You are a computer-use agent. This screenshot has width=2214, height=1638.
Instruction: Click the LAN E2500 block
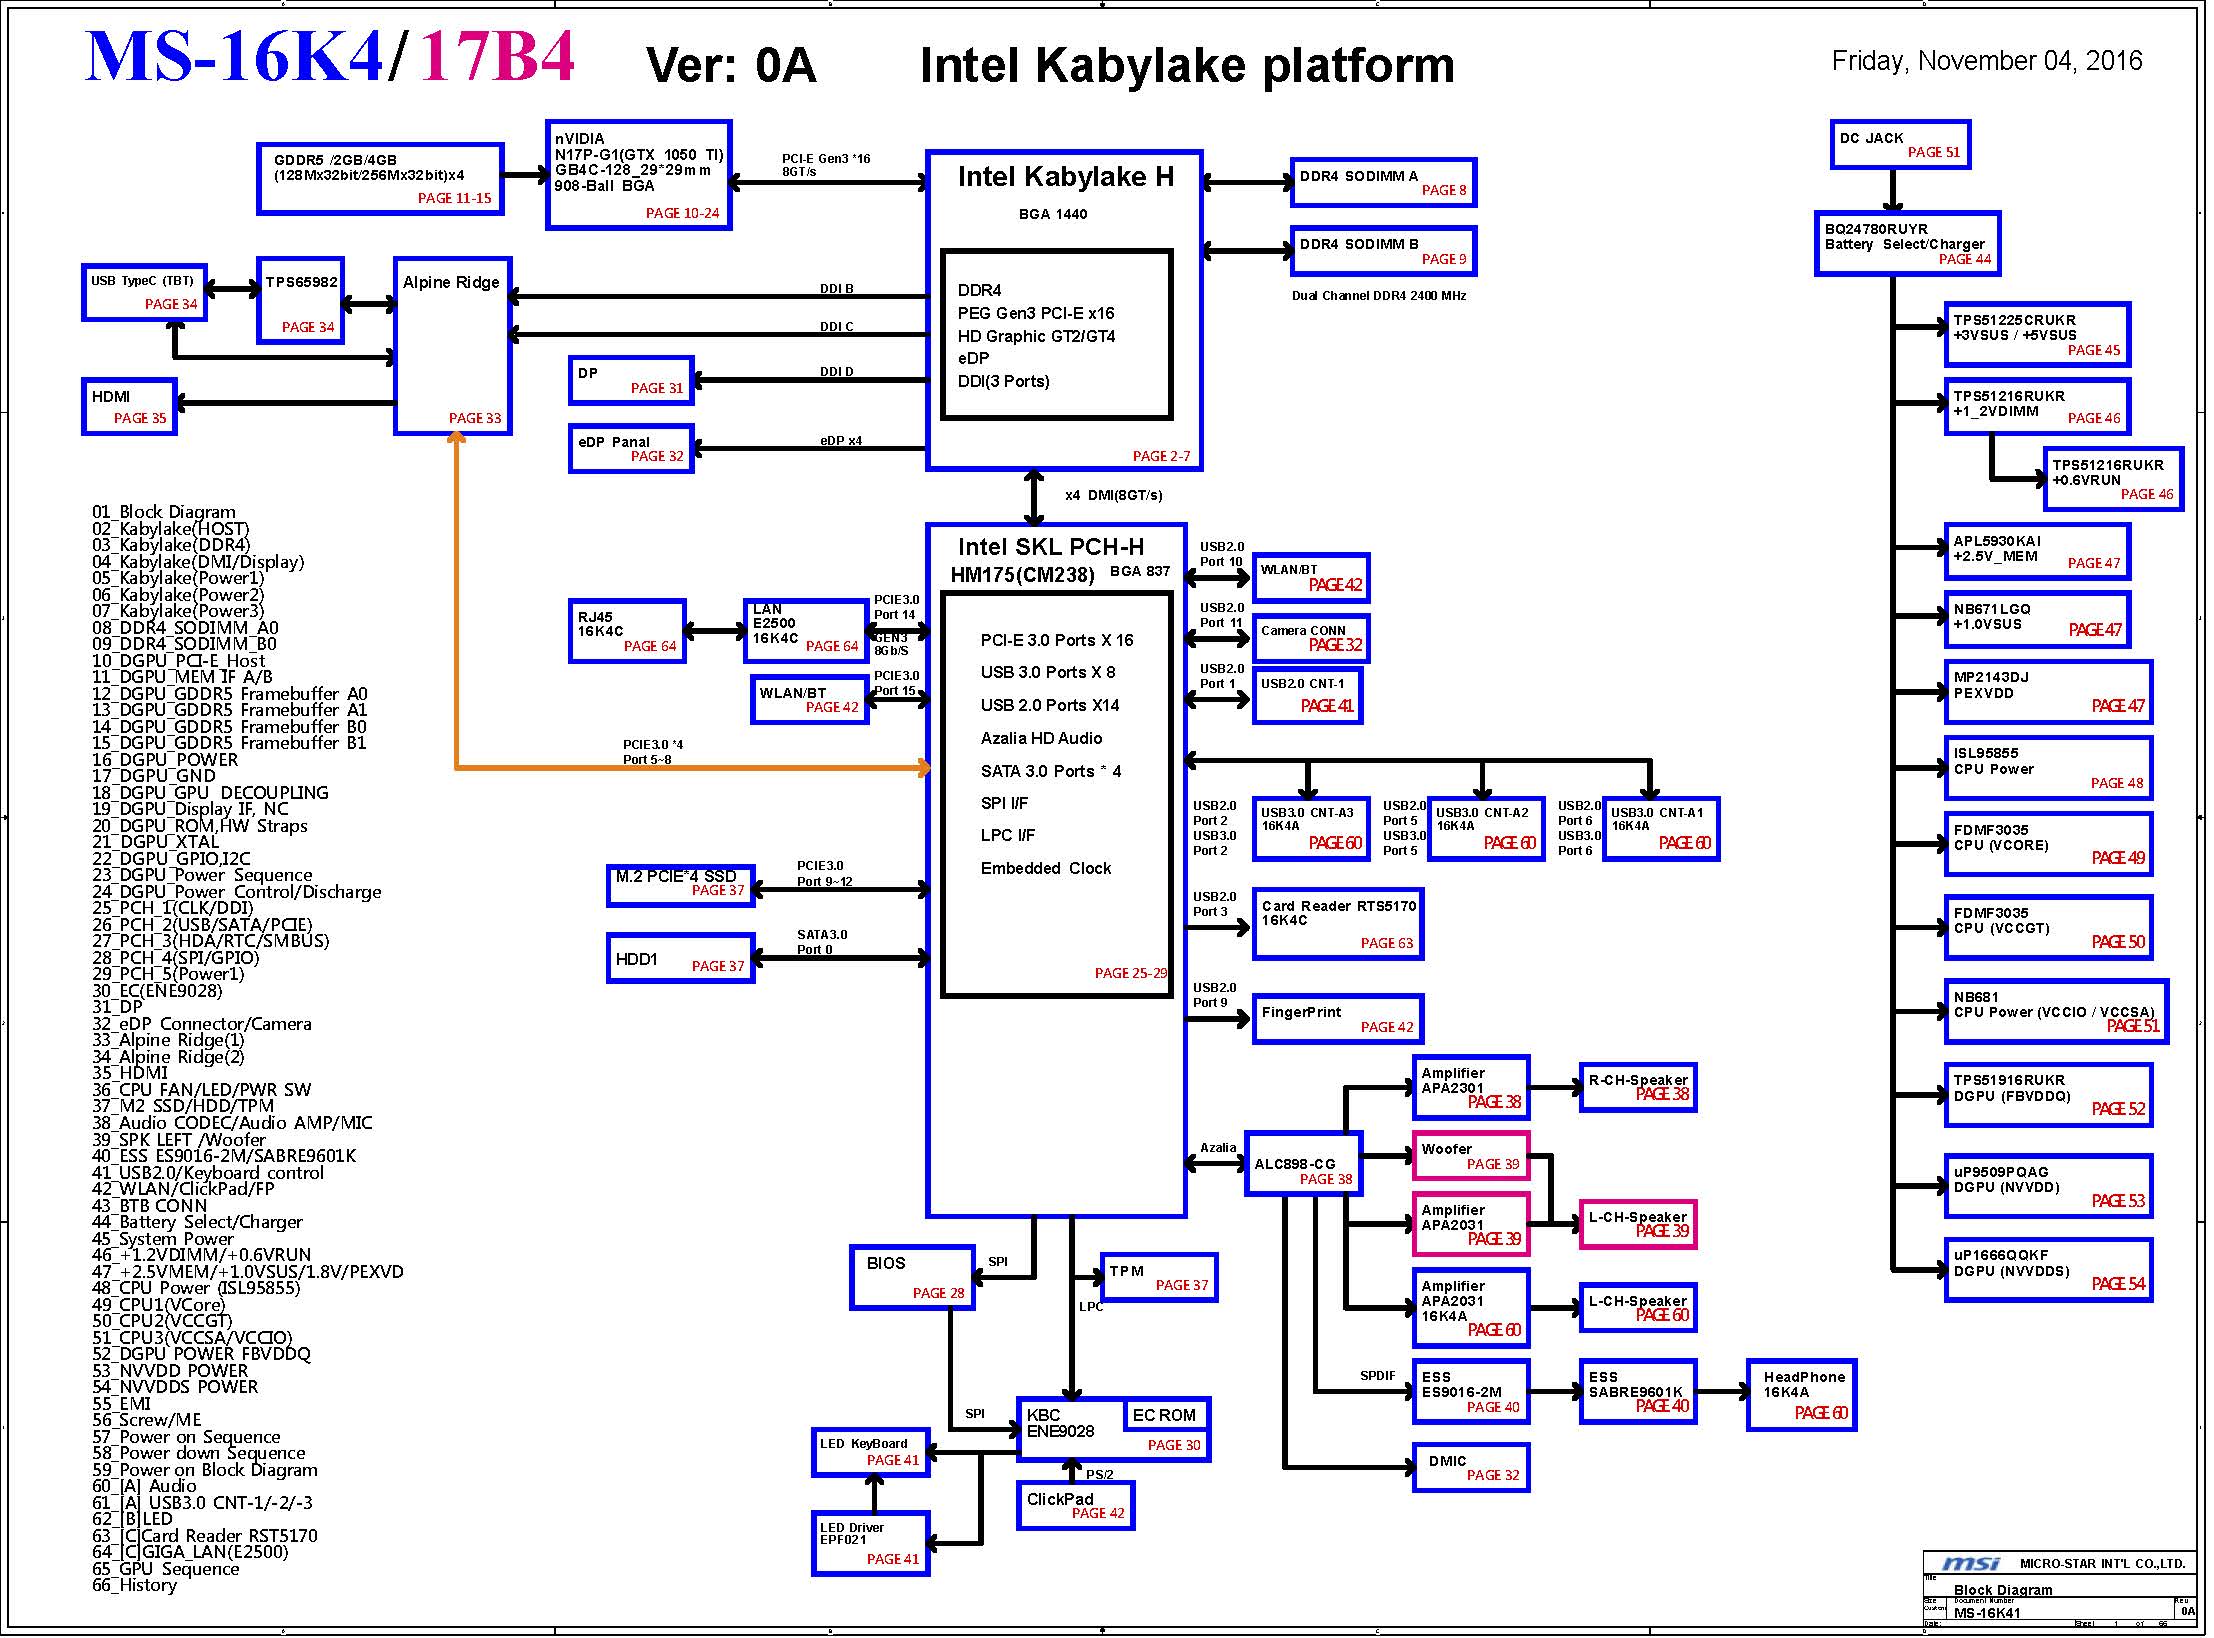(x=806, y=631)
